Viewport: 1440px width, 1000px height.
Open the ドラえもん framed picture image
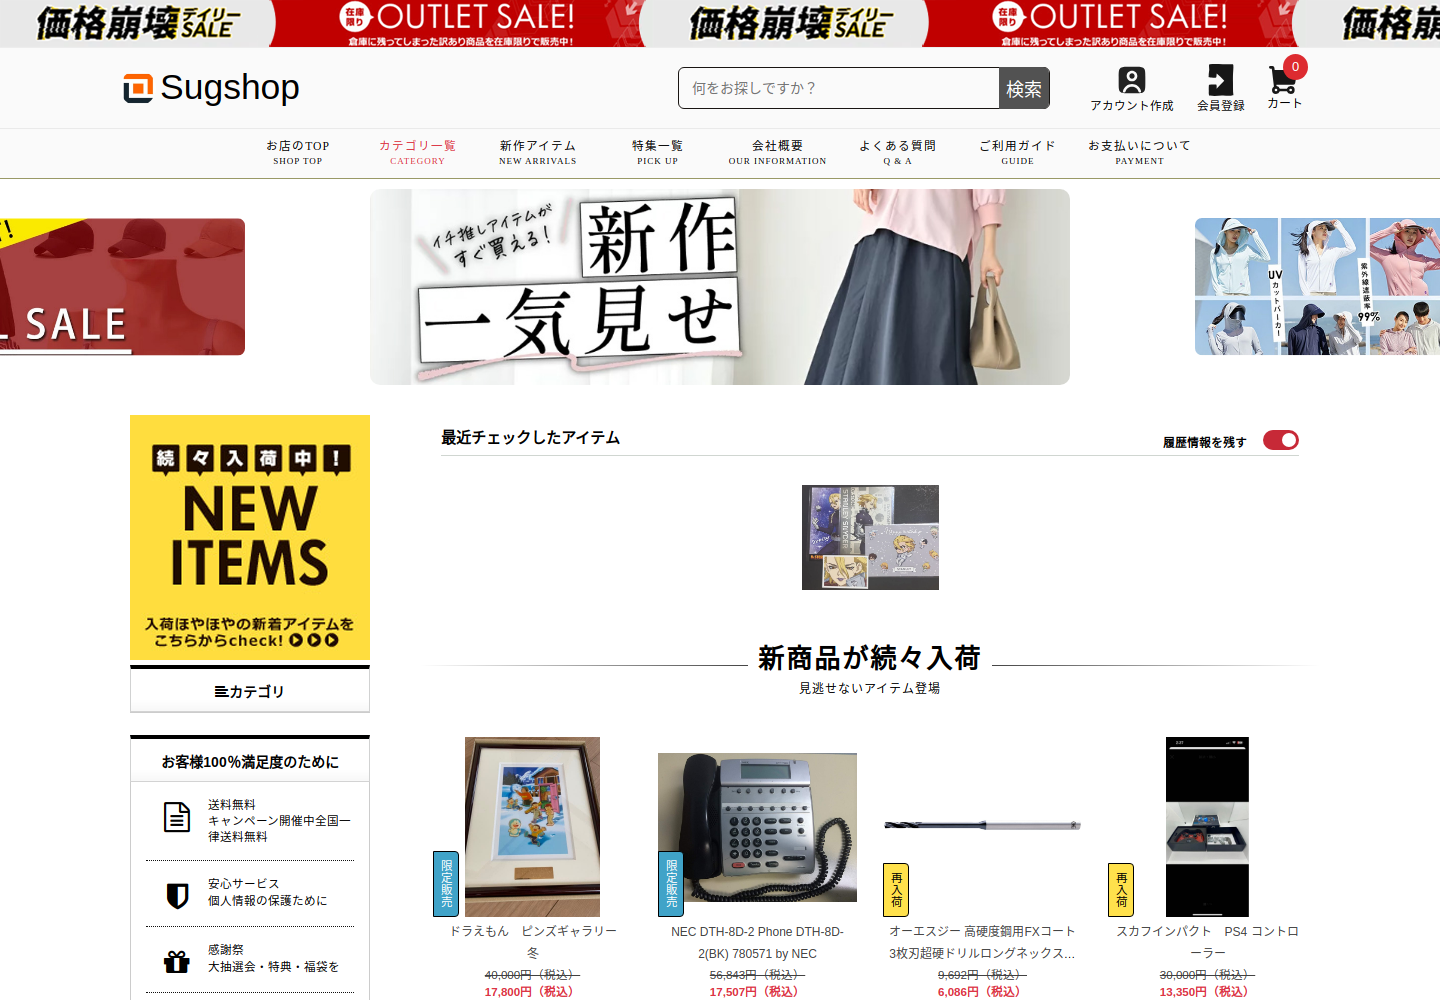tap(532, 827)
